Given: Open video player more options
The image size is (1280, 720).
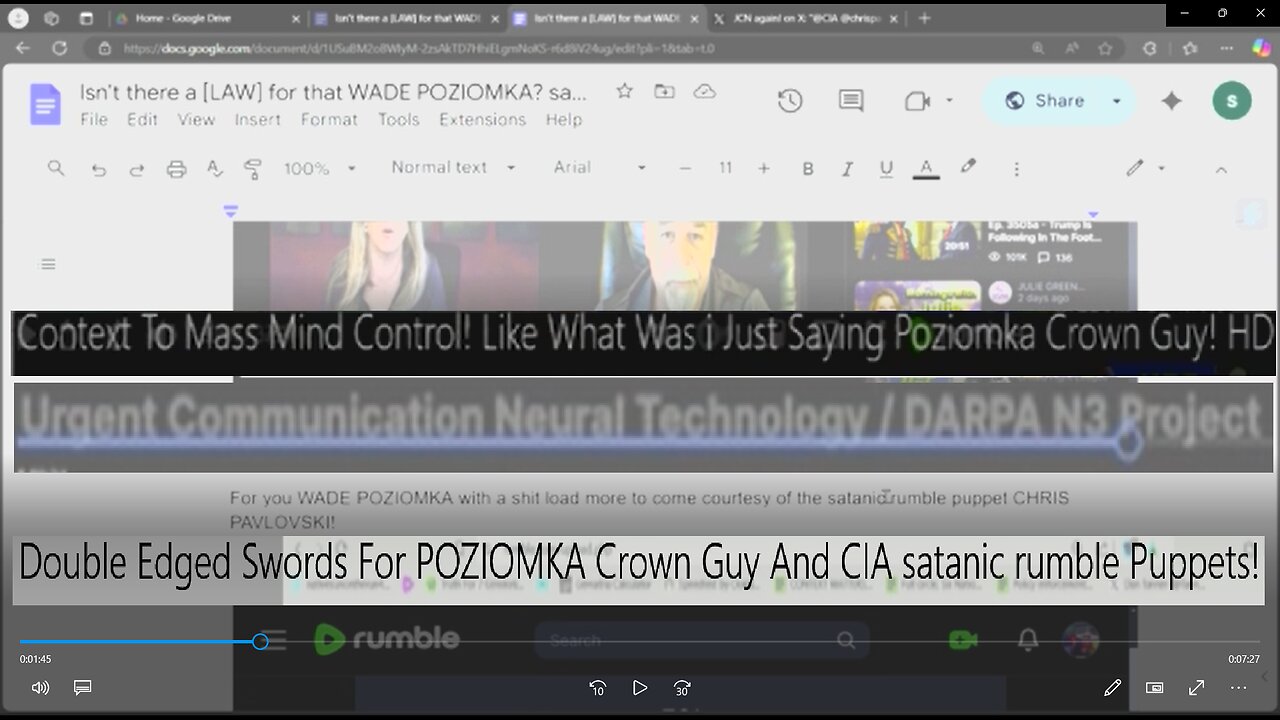Looking at the screenshot, I should [1238, 688].
